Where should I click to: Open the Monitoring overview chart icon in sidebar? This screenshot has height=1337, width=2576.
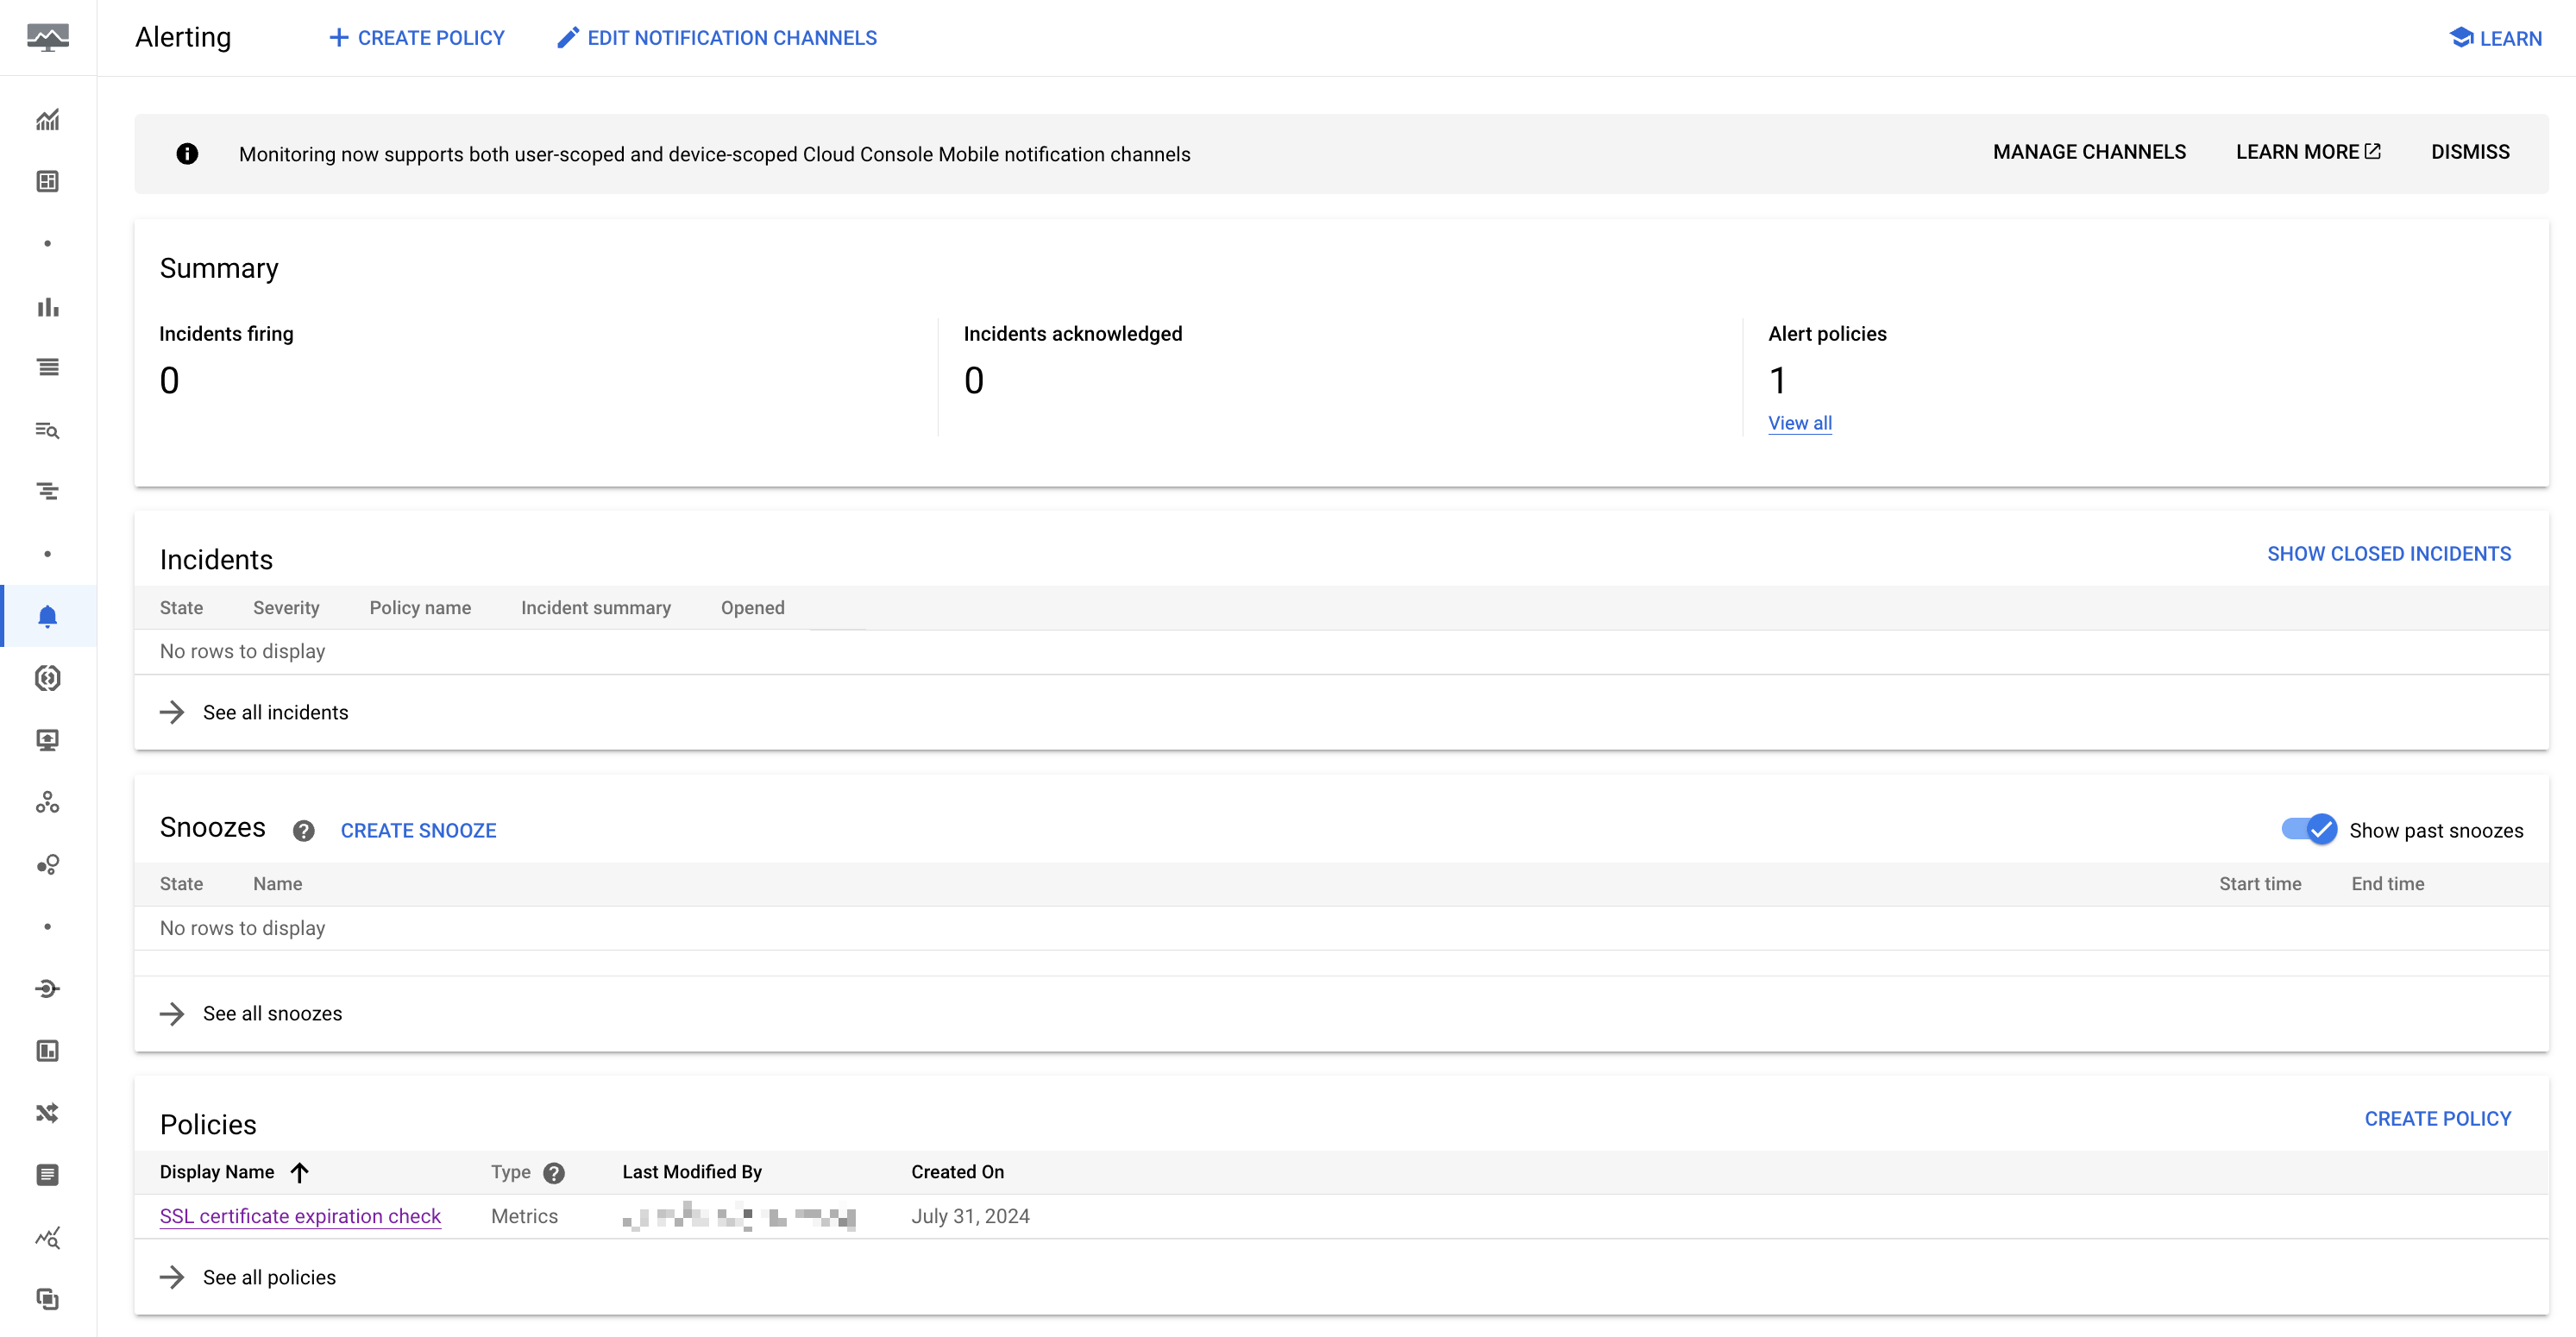(47, 120)
